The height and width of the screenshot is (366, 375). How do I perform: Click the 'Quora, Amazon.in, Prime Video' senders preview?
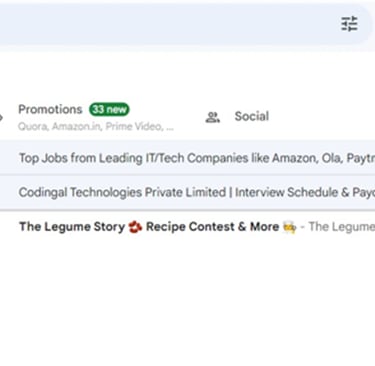click(x=96, y=127)
